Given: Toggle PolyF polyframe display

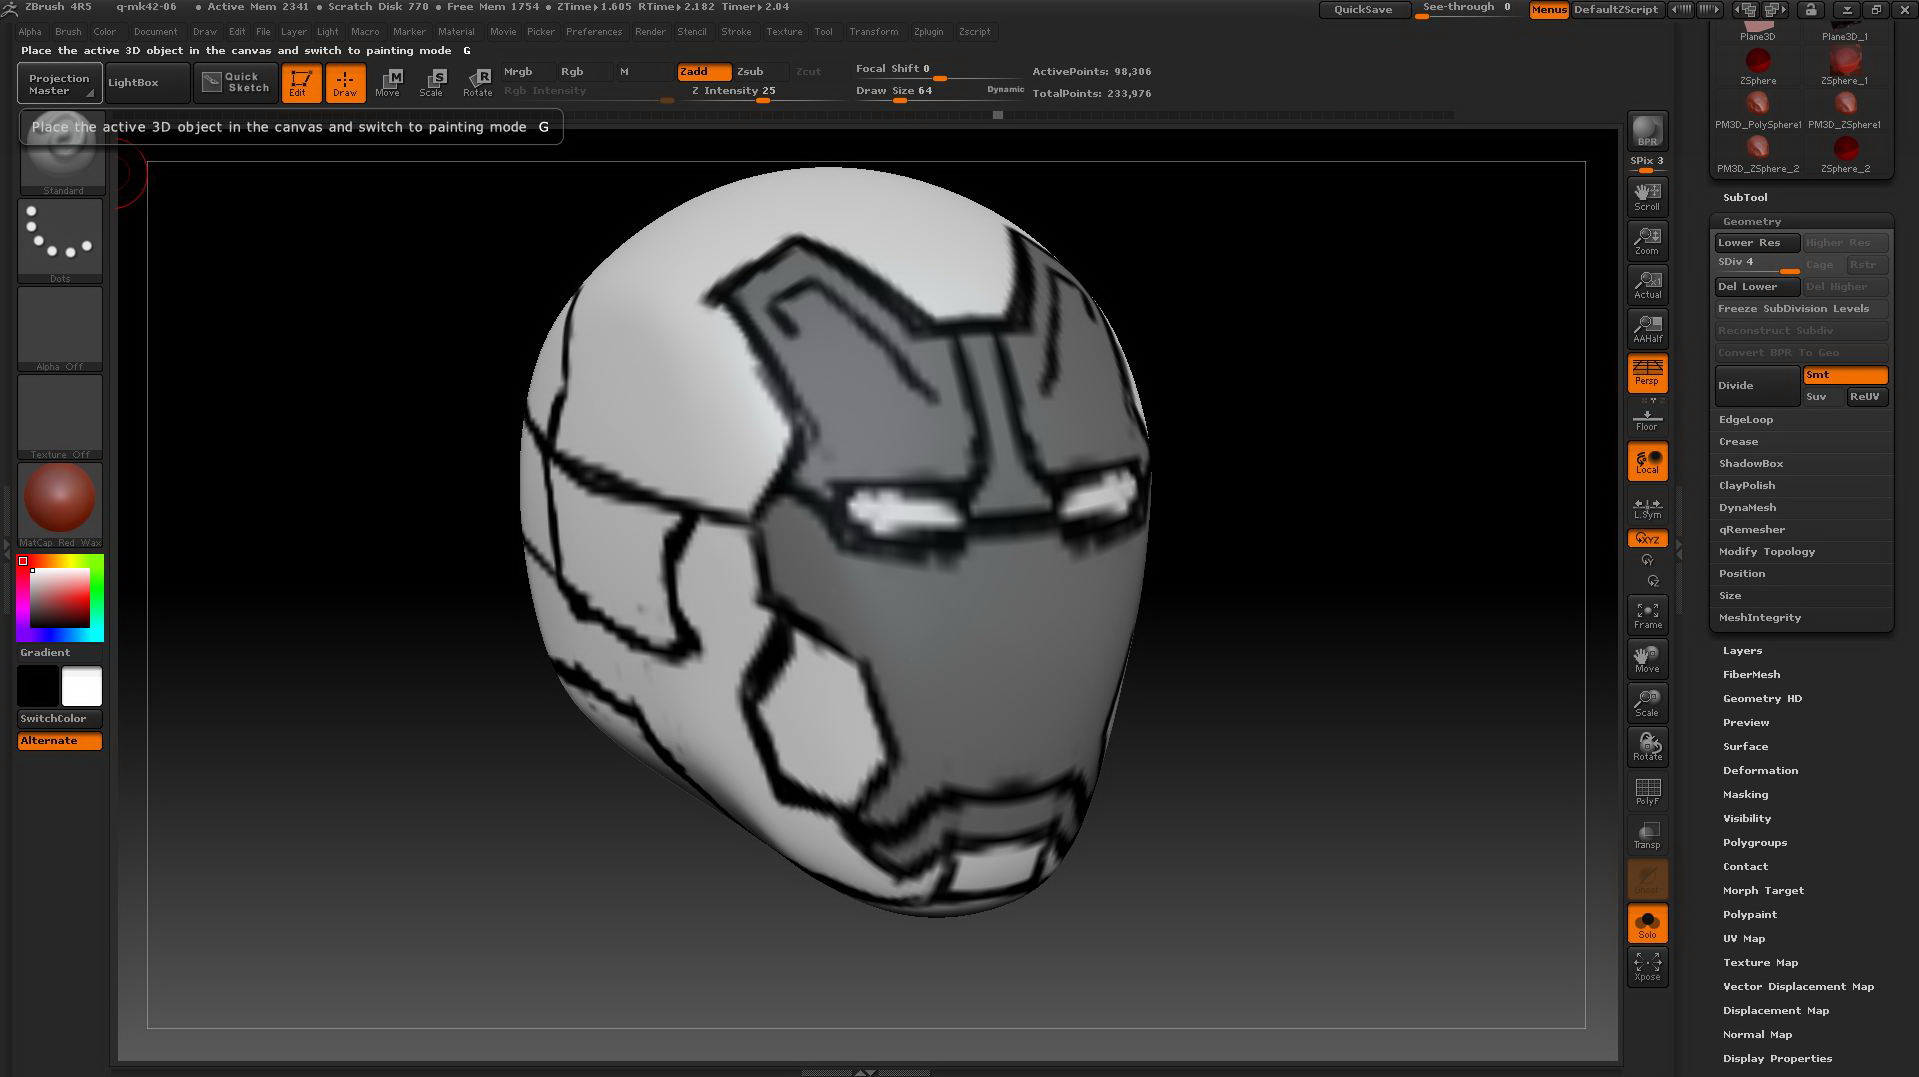Looking at the screenshot, I should tap(1647, 791).
